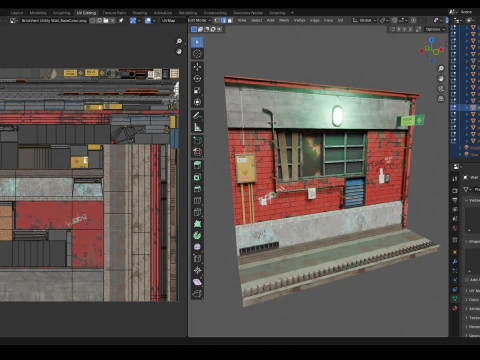Select the Spin tool
The height and width of the screenshot is (360, 480).
197,235
